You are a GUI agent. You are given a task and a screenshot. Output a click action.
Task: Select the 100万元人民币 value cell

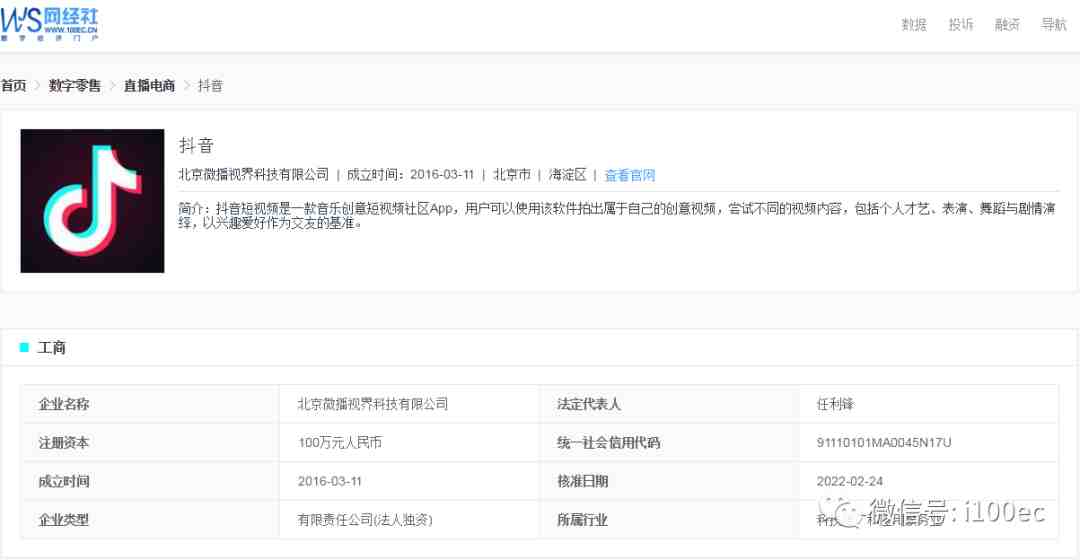click(x=409, y=443)
